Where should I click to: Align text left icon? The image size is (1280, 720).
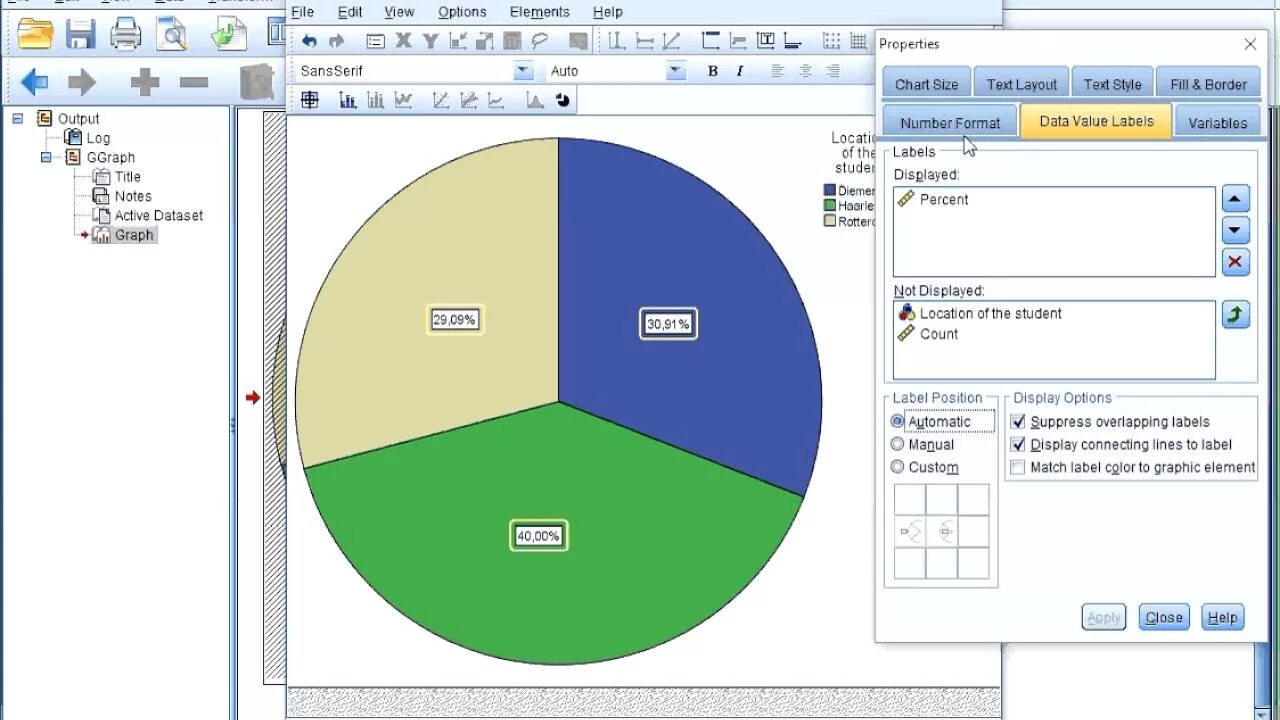coord(778,71)
